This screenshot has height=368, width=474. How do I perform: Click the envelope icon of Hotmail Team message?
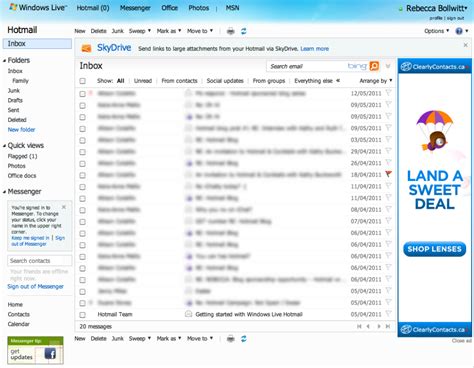[x=189, y=314]
